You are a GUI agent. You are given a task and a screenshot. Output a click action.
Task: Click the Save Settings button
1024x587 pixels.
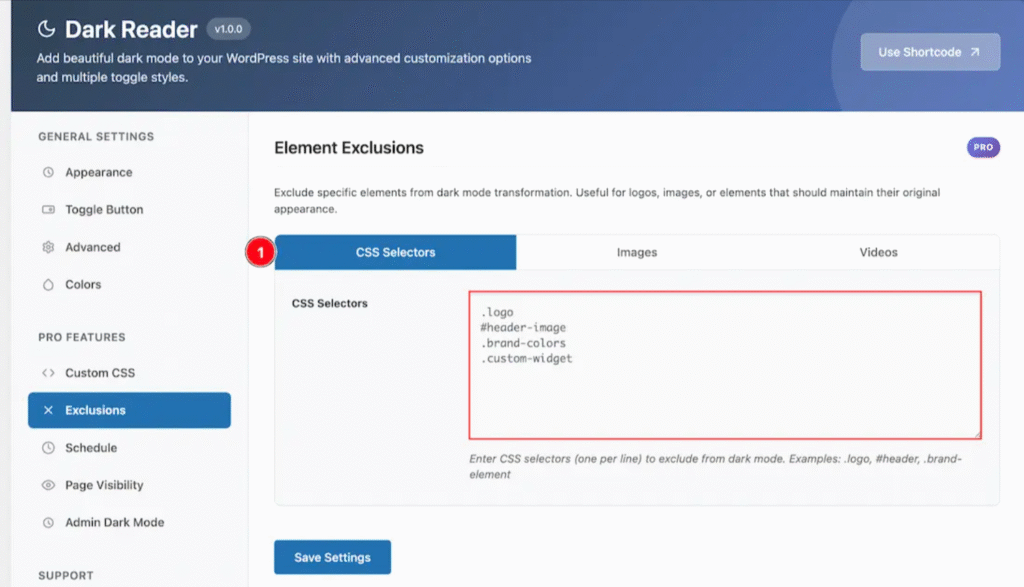[332, 557]
